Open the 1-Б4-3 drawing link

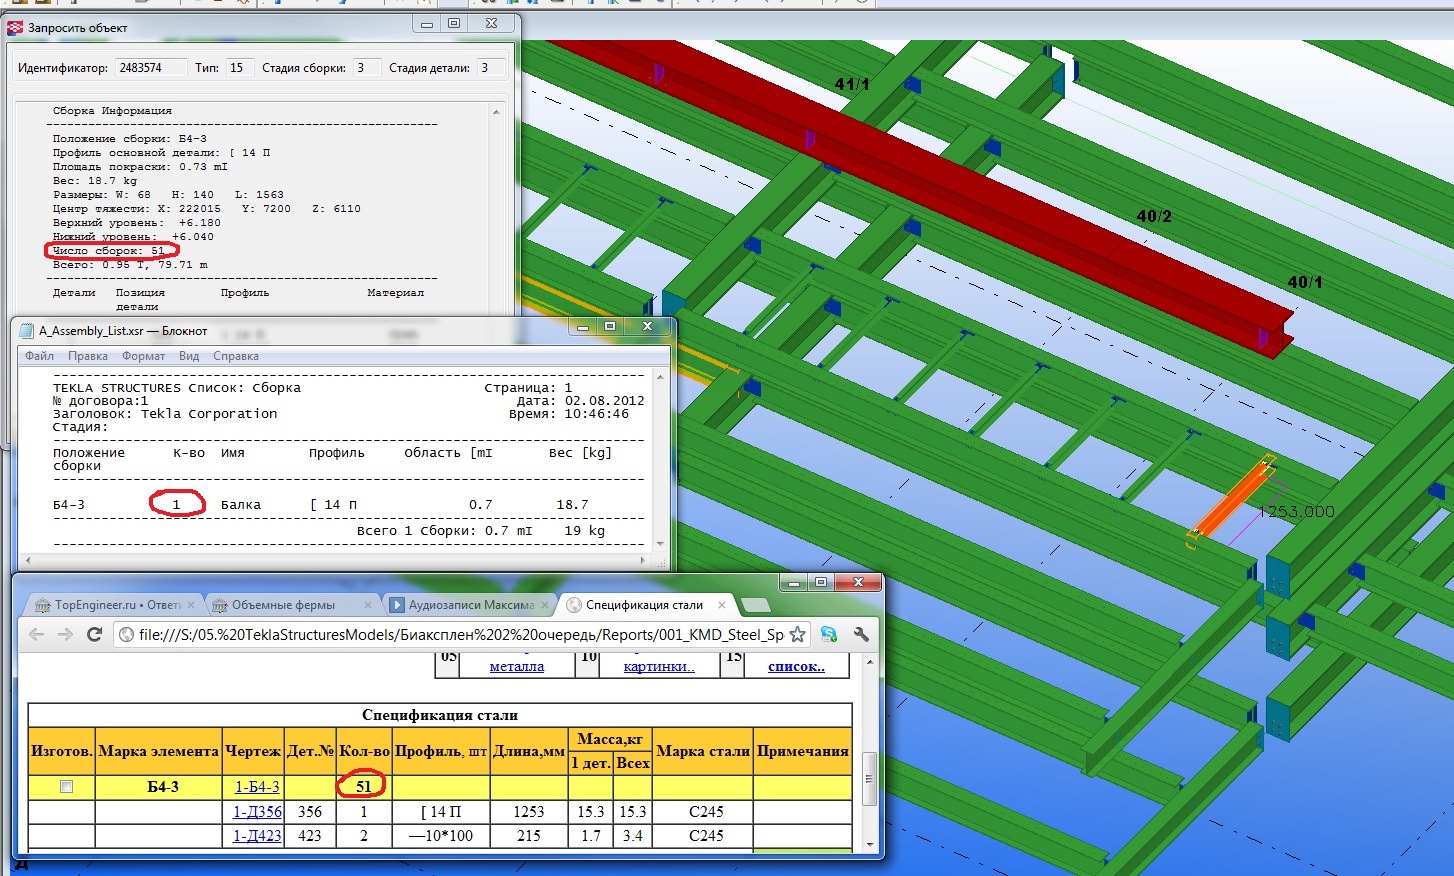(257, 787)
